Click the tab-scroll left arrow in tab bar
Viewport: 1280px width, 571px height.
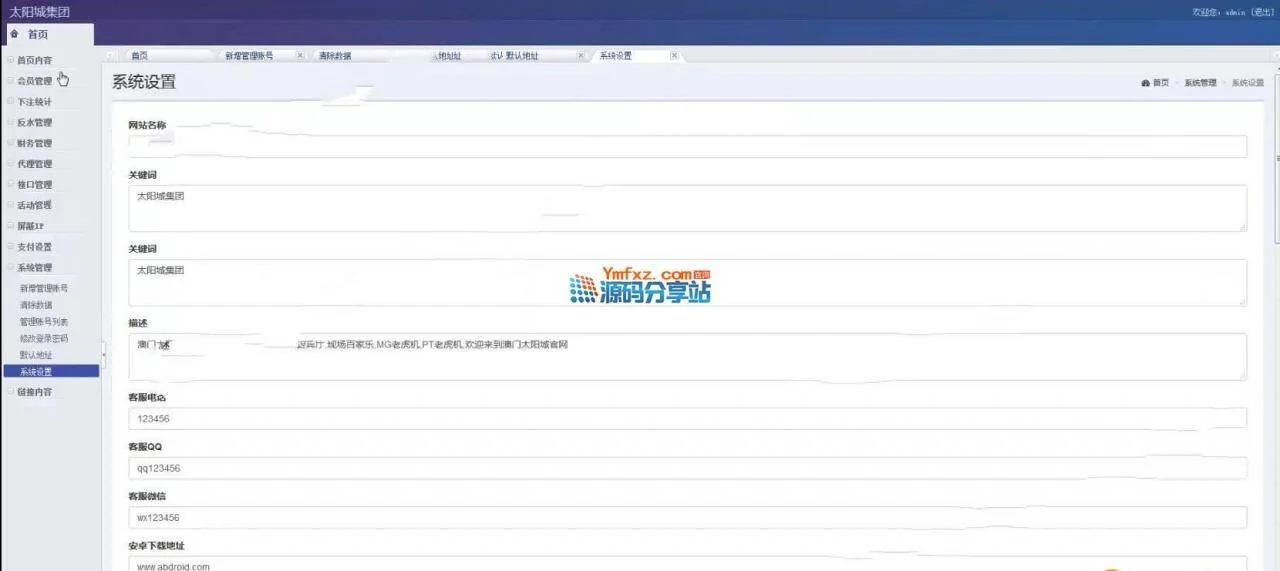(x=110, y=56)
